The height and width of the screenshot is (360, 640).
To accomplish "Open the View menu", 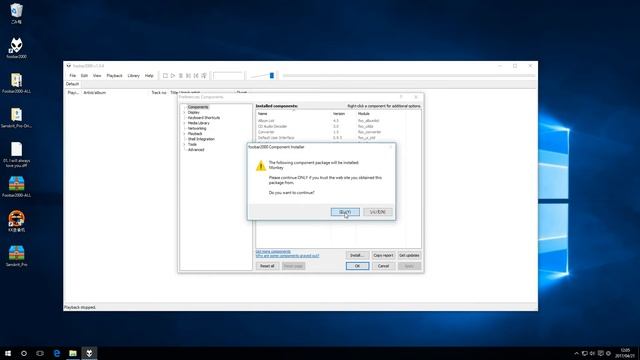I will tap(97, 76).
